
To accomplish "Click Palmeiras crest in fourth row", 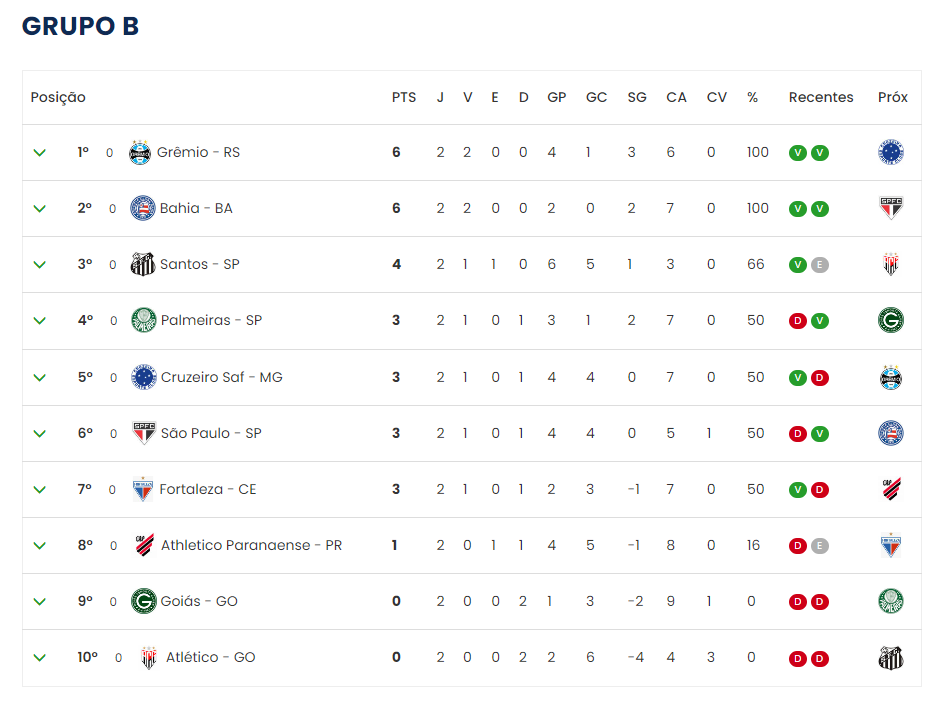I will point(144,320).
